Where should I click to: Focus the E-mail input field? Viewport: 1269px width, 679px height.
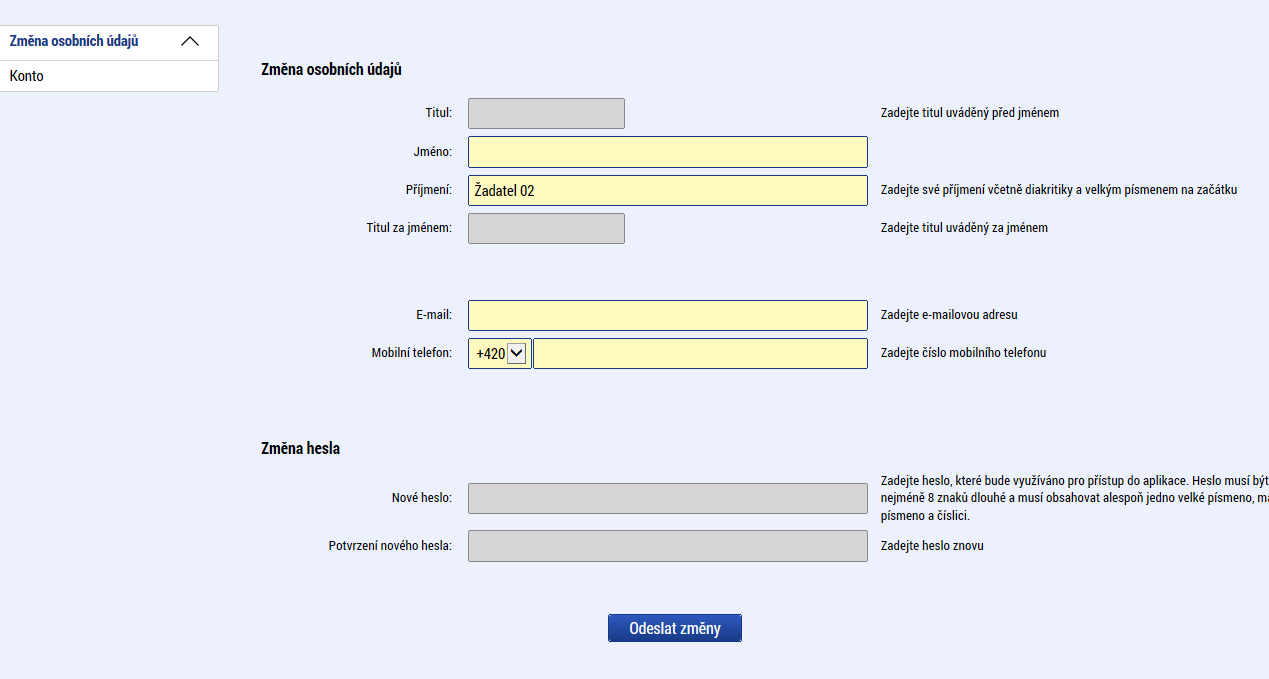pyautogui.click(x=668, y=315)
